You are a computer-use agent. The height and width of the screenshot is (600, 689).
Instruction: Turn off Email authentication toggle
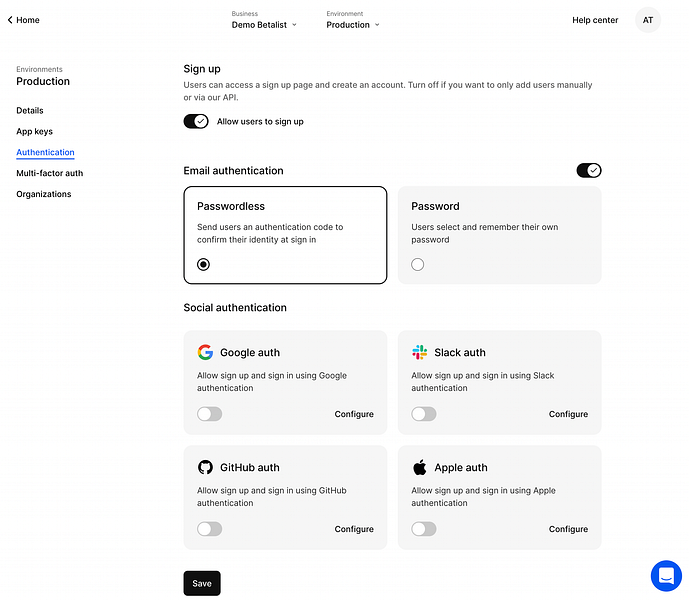589,170
